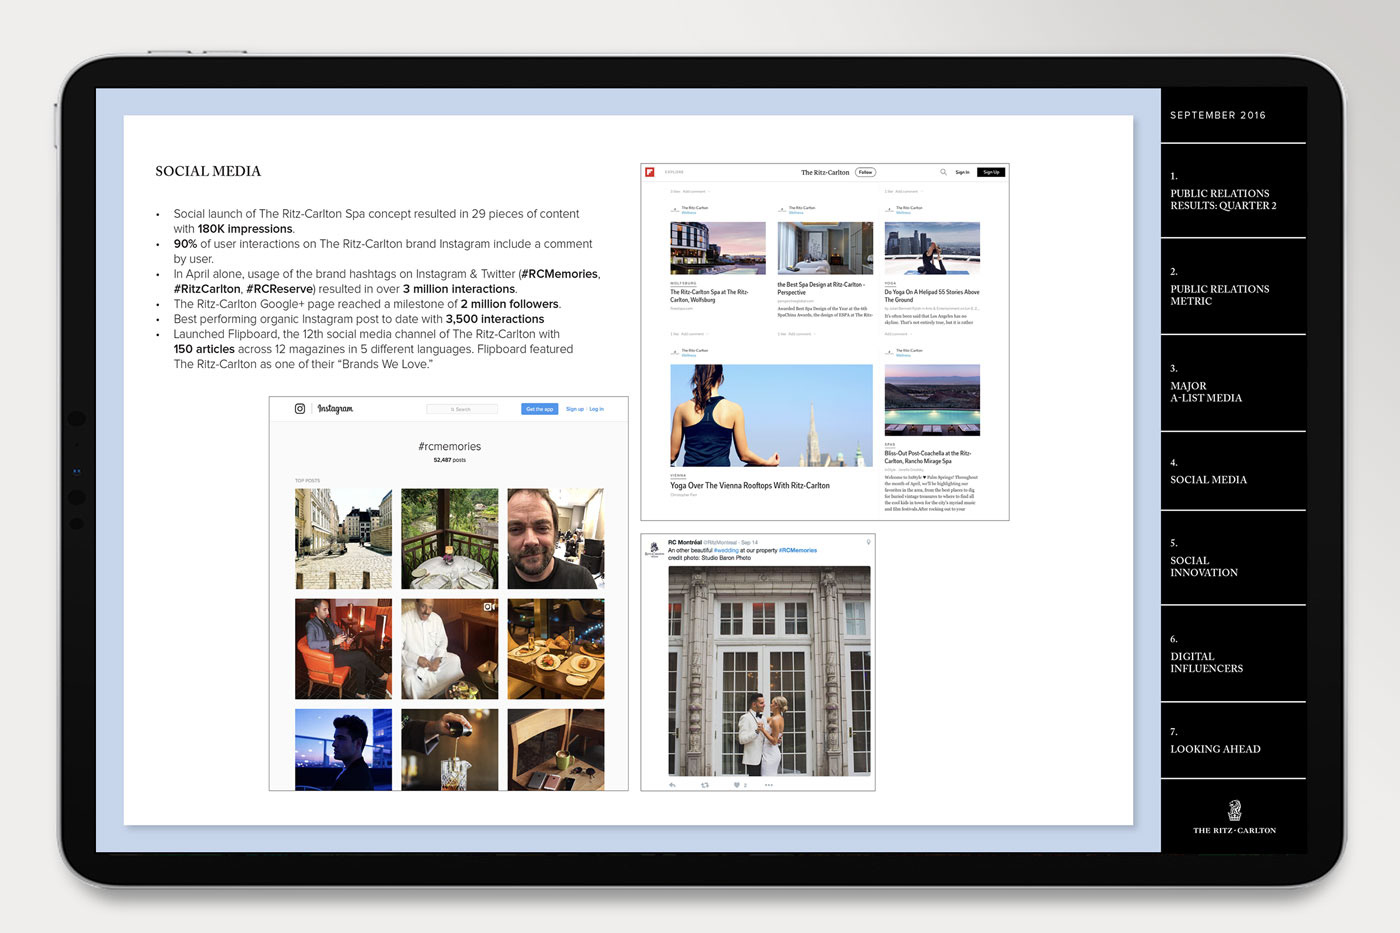
Task: Click the Vienna rooftop yoga image
Action: pos(771,415)
